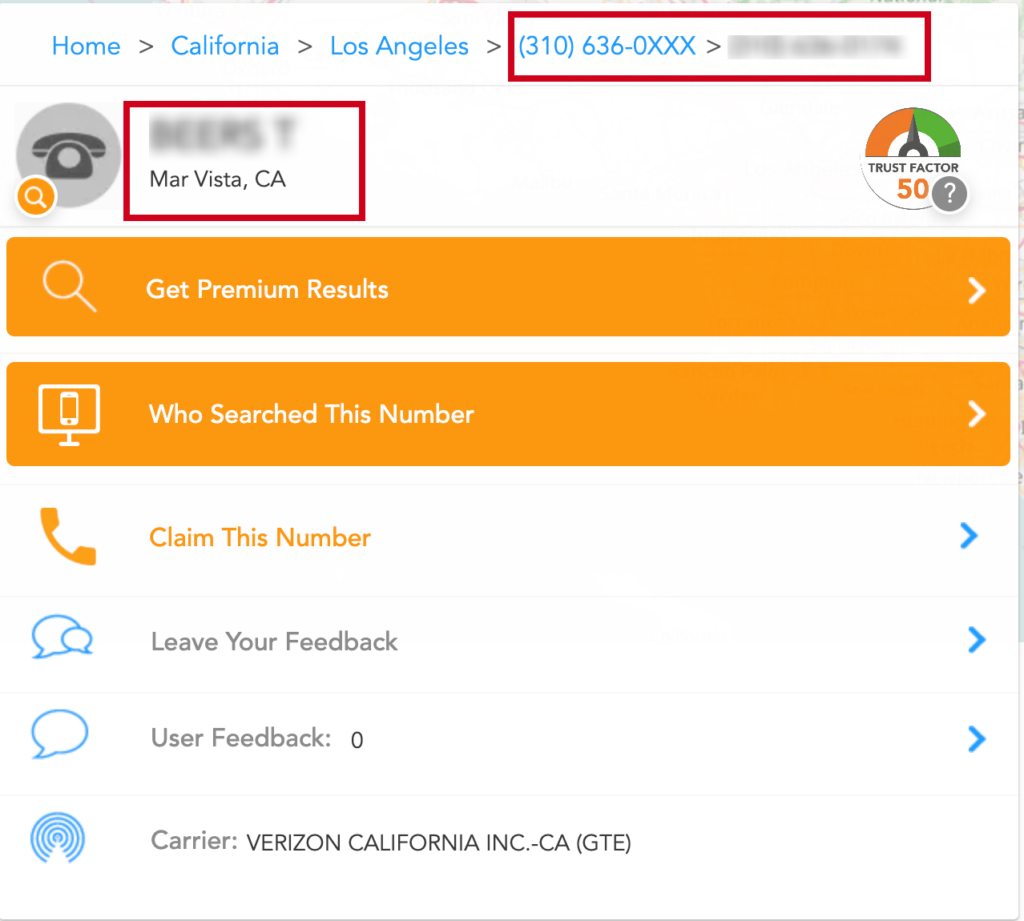Open Claim This Number blue chevron

(x=969, y=536)
